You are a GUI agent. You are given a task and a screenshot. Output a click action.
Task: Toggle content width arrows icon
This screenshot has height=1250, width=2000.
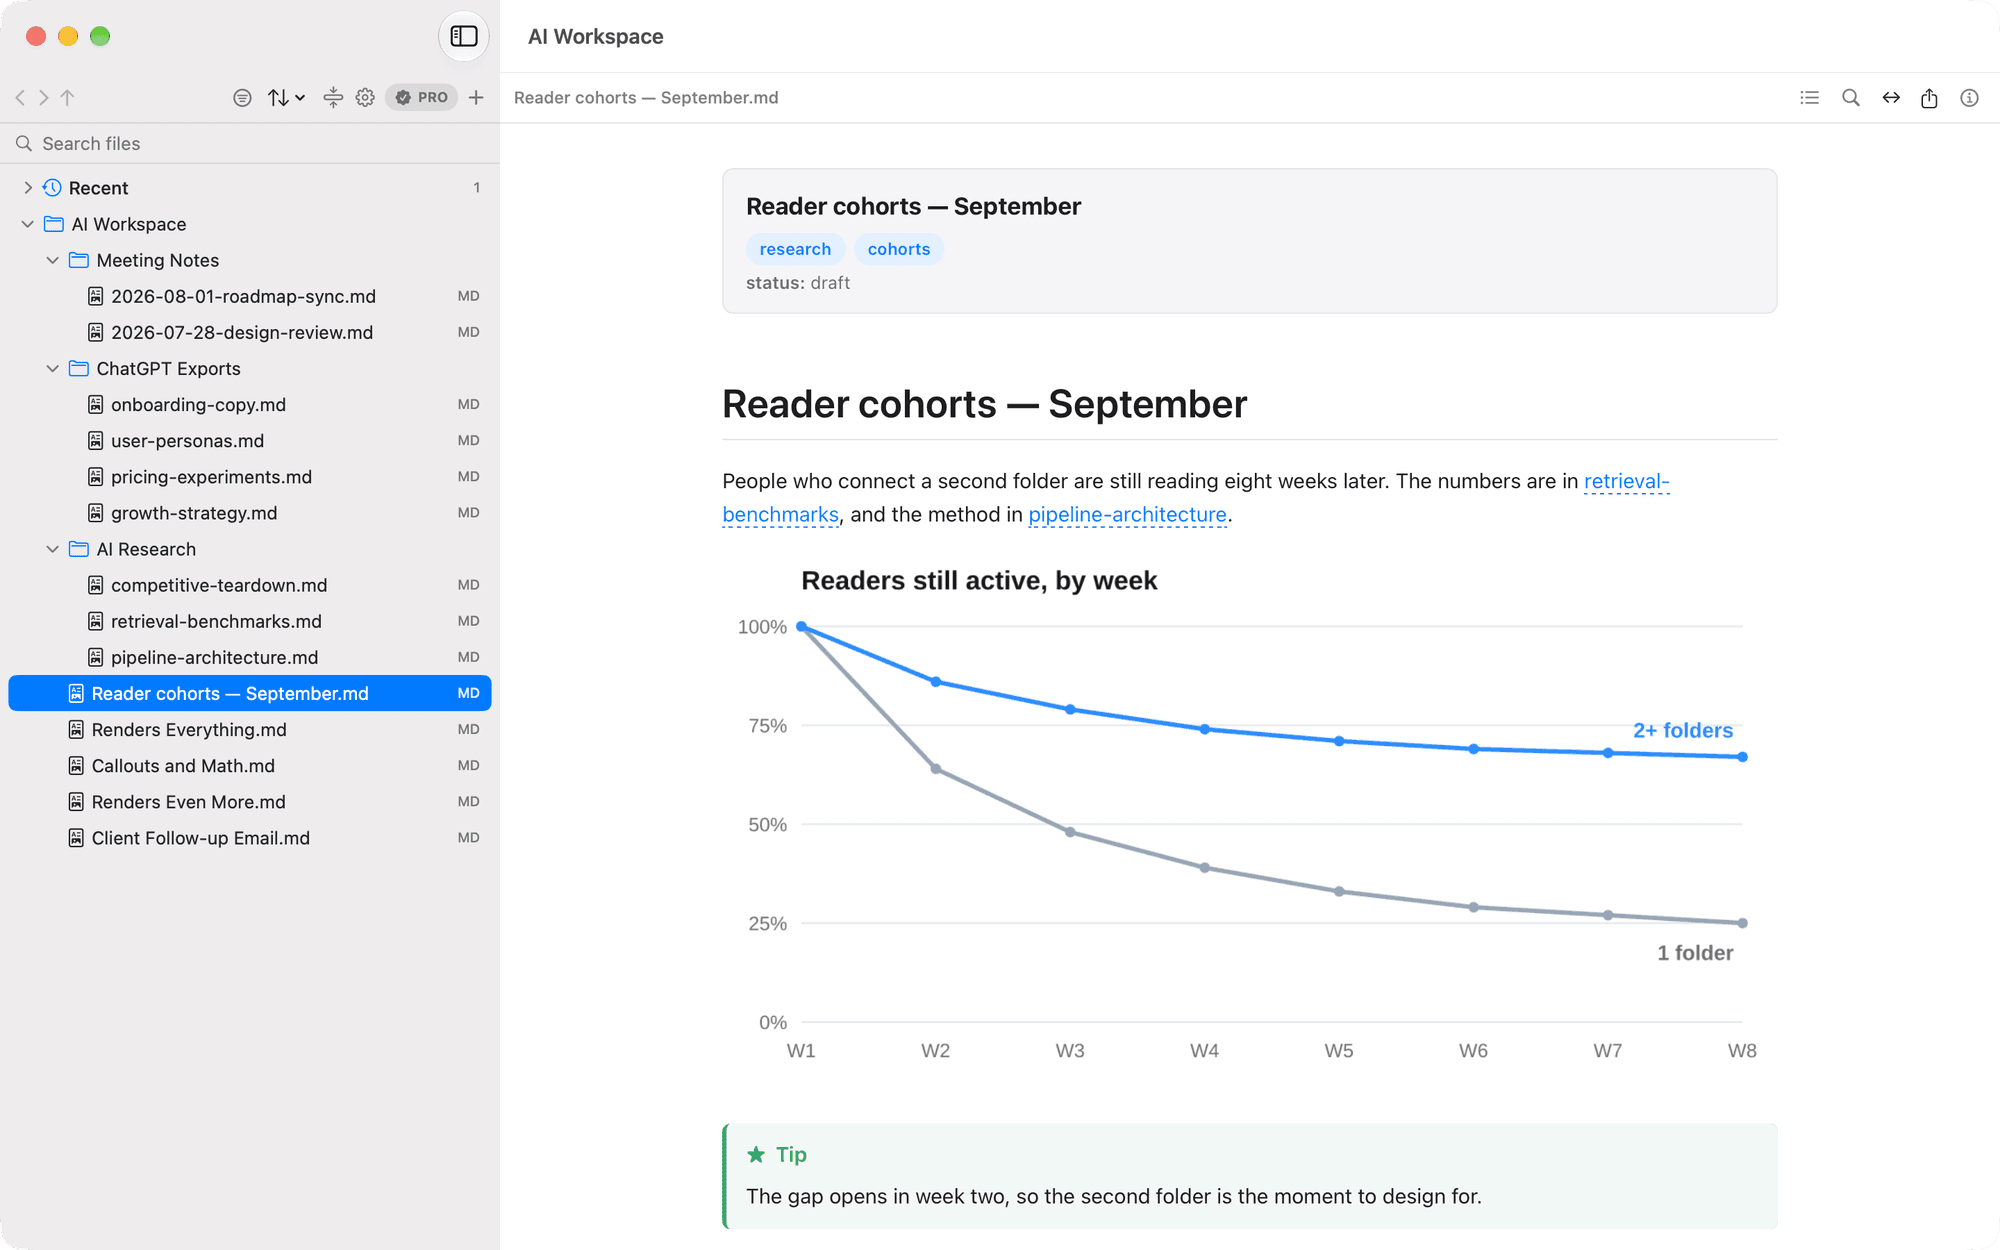point(1891,98)
